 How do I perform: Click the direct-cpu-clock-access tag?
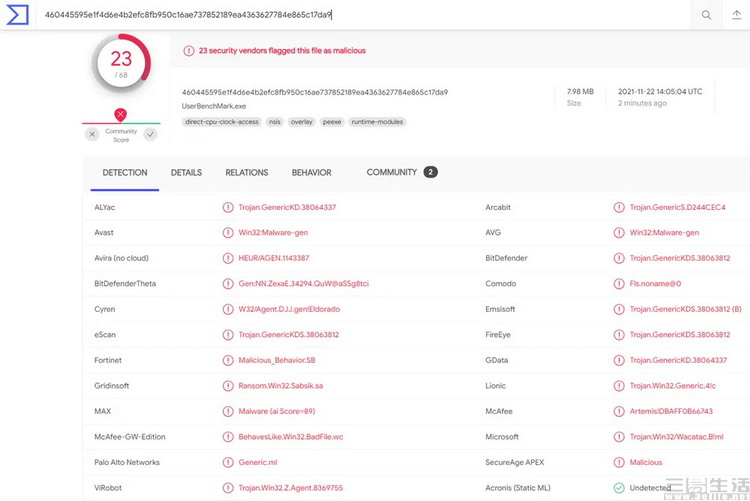point(221,122)
